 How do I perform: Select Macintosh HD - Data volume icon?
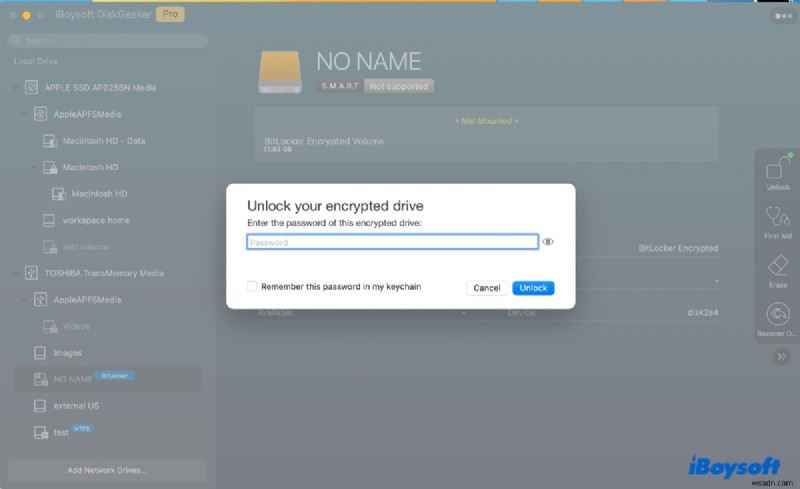pyautogui.click(x=50, y=141)
